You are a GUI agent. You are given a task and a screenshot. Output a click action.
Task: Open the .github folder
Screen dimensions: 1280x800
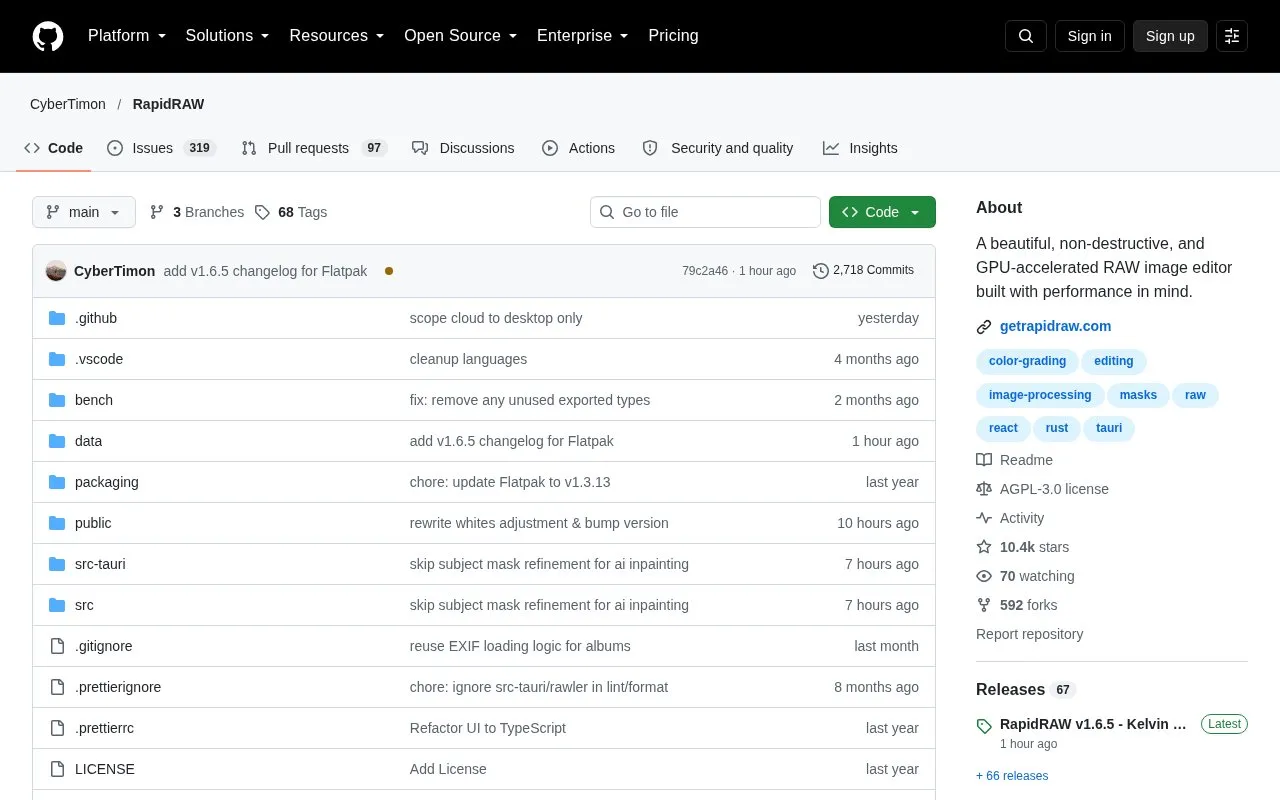click(x=96, y=318)
